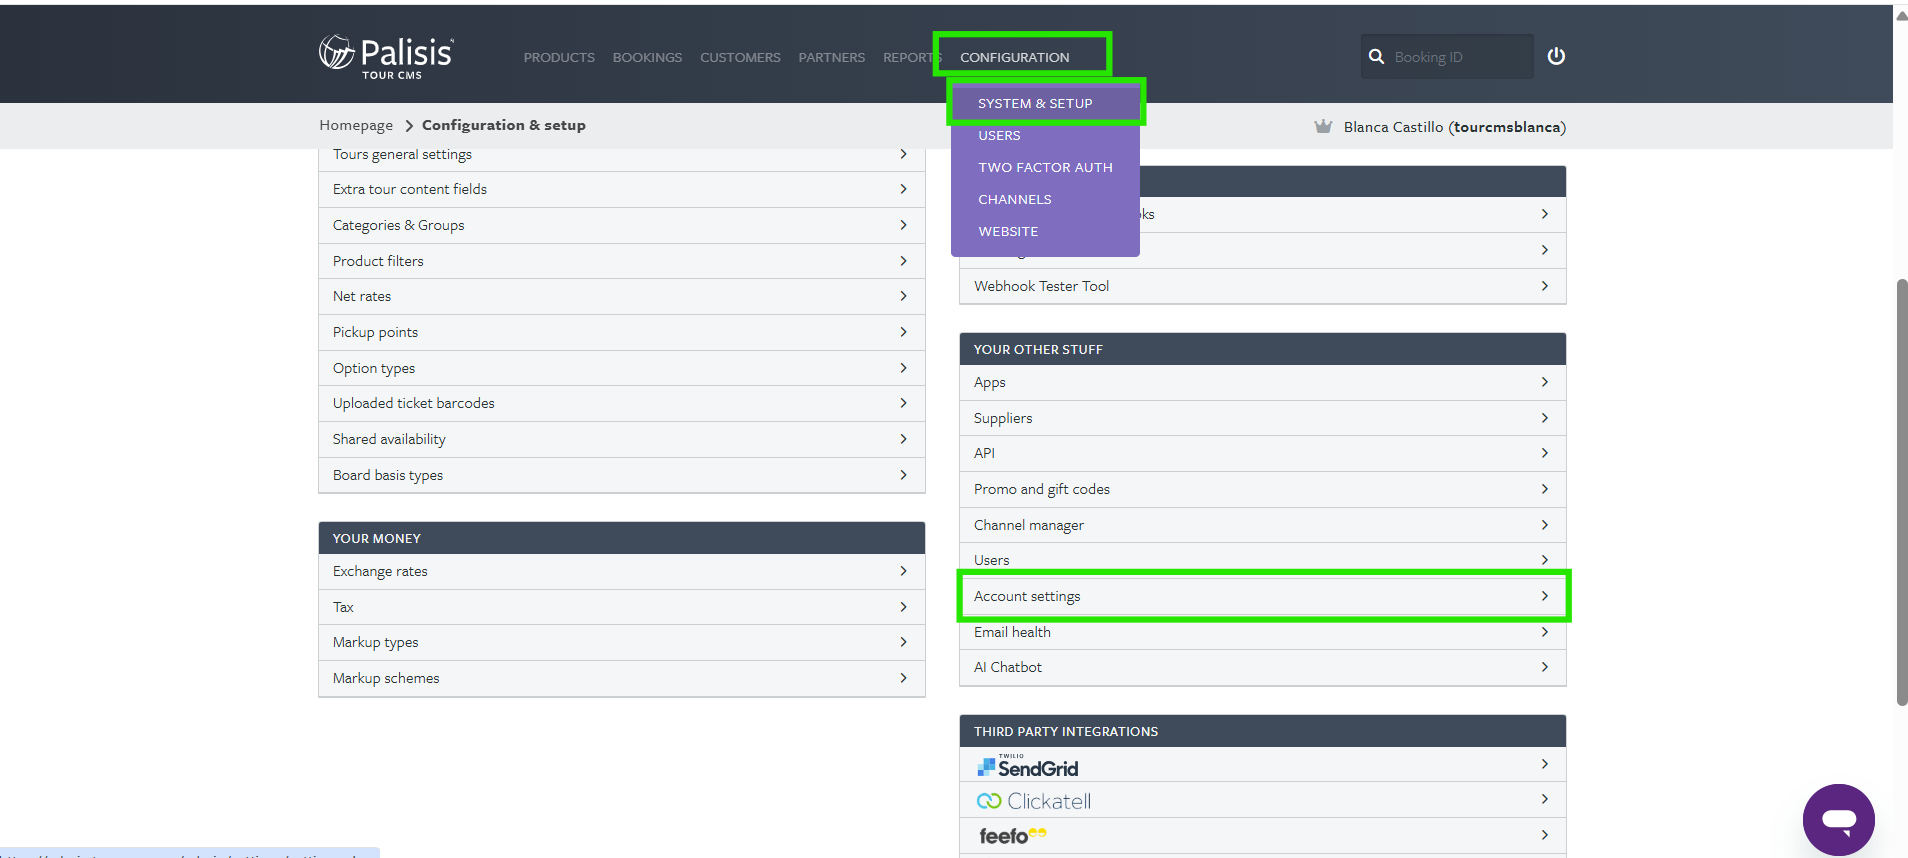Click the power logout icon
Viewport: 1908px width, 858px height.
click(1556, 56)
